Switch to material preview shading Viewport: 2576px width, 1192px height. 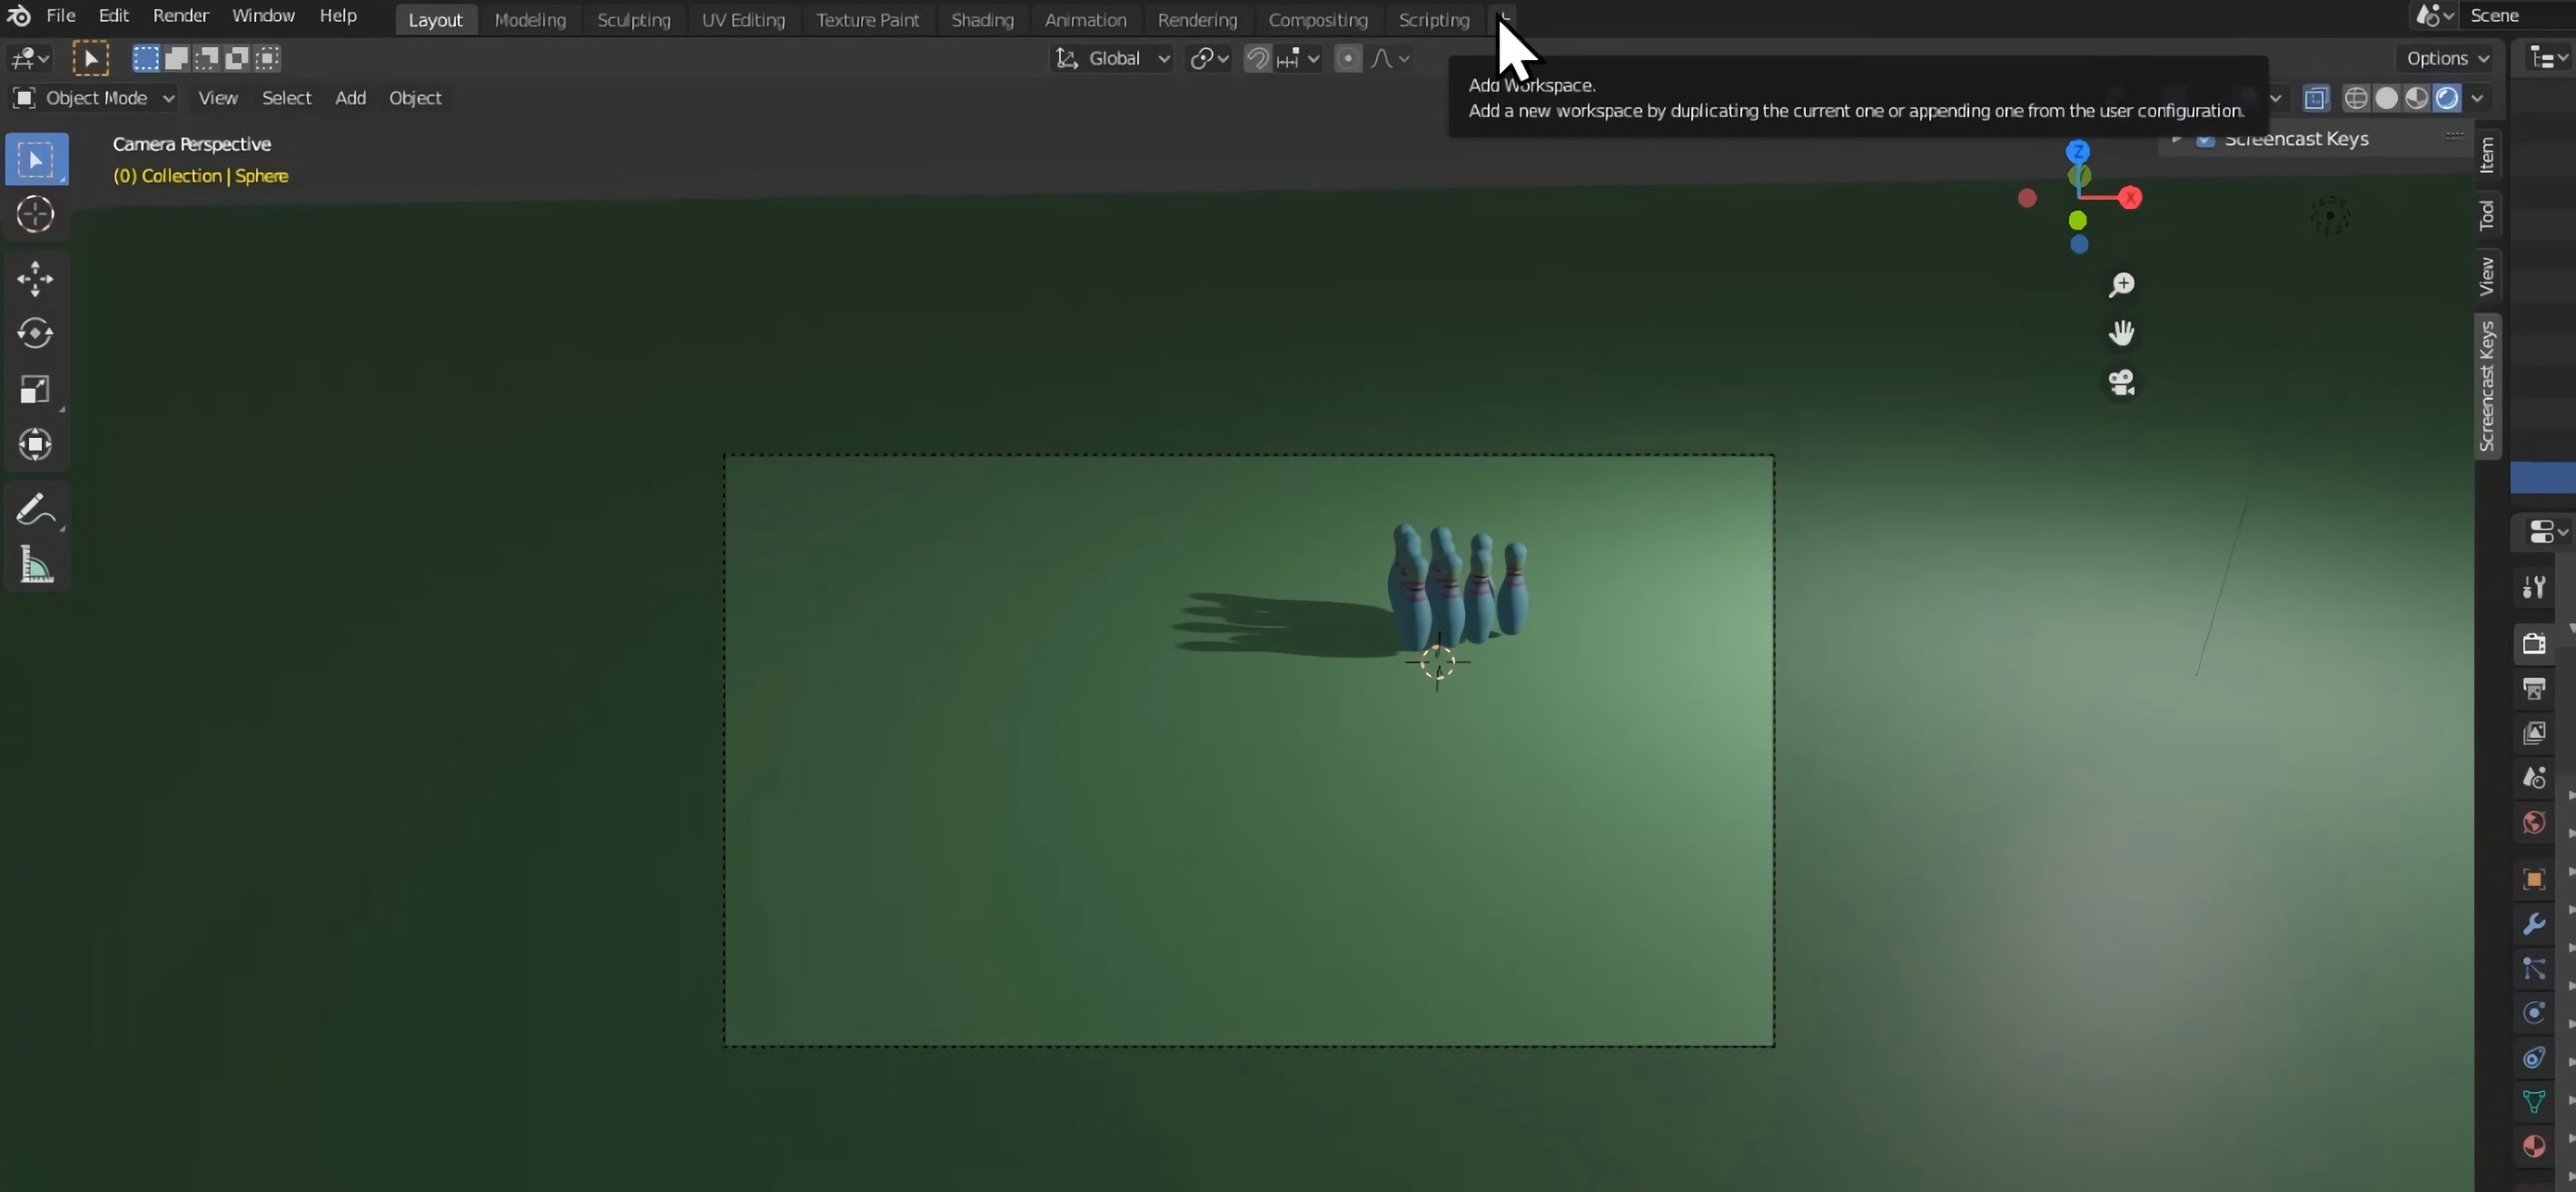(x=2416, y=98)
